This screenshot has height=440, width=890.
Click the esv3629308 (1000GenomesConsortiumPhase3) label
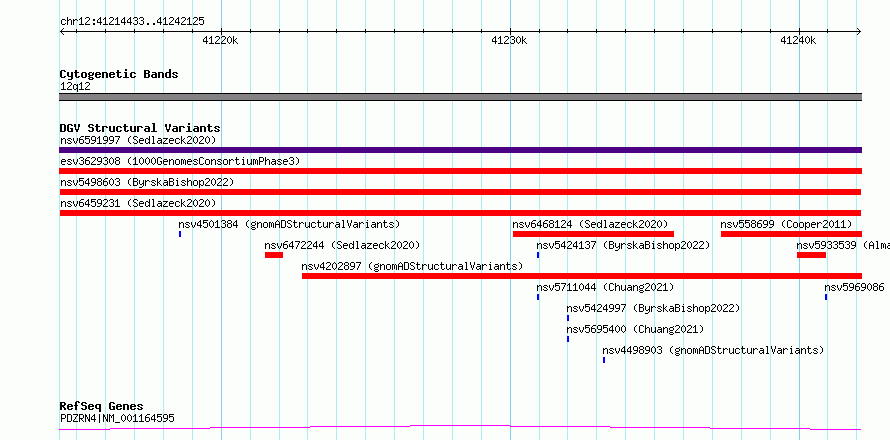click(x=180, y=161)
